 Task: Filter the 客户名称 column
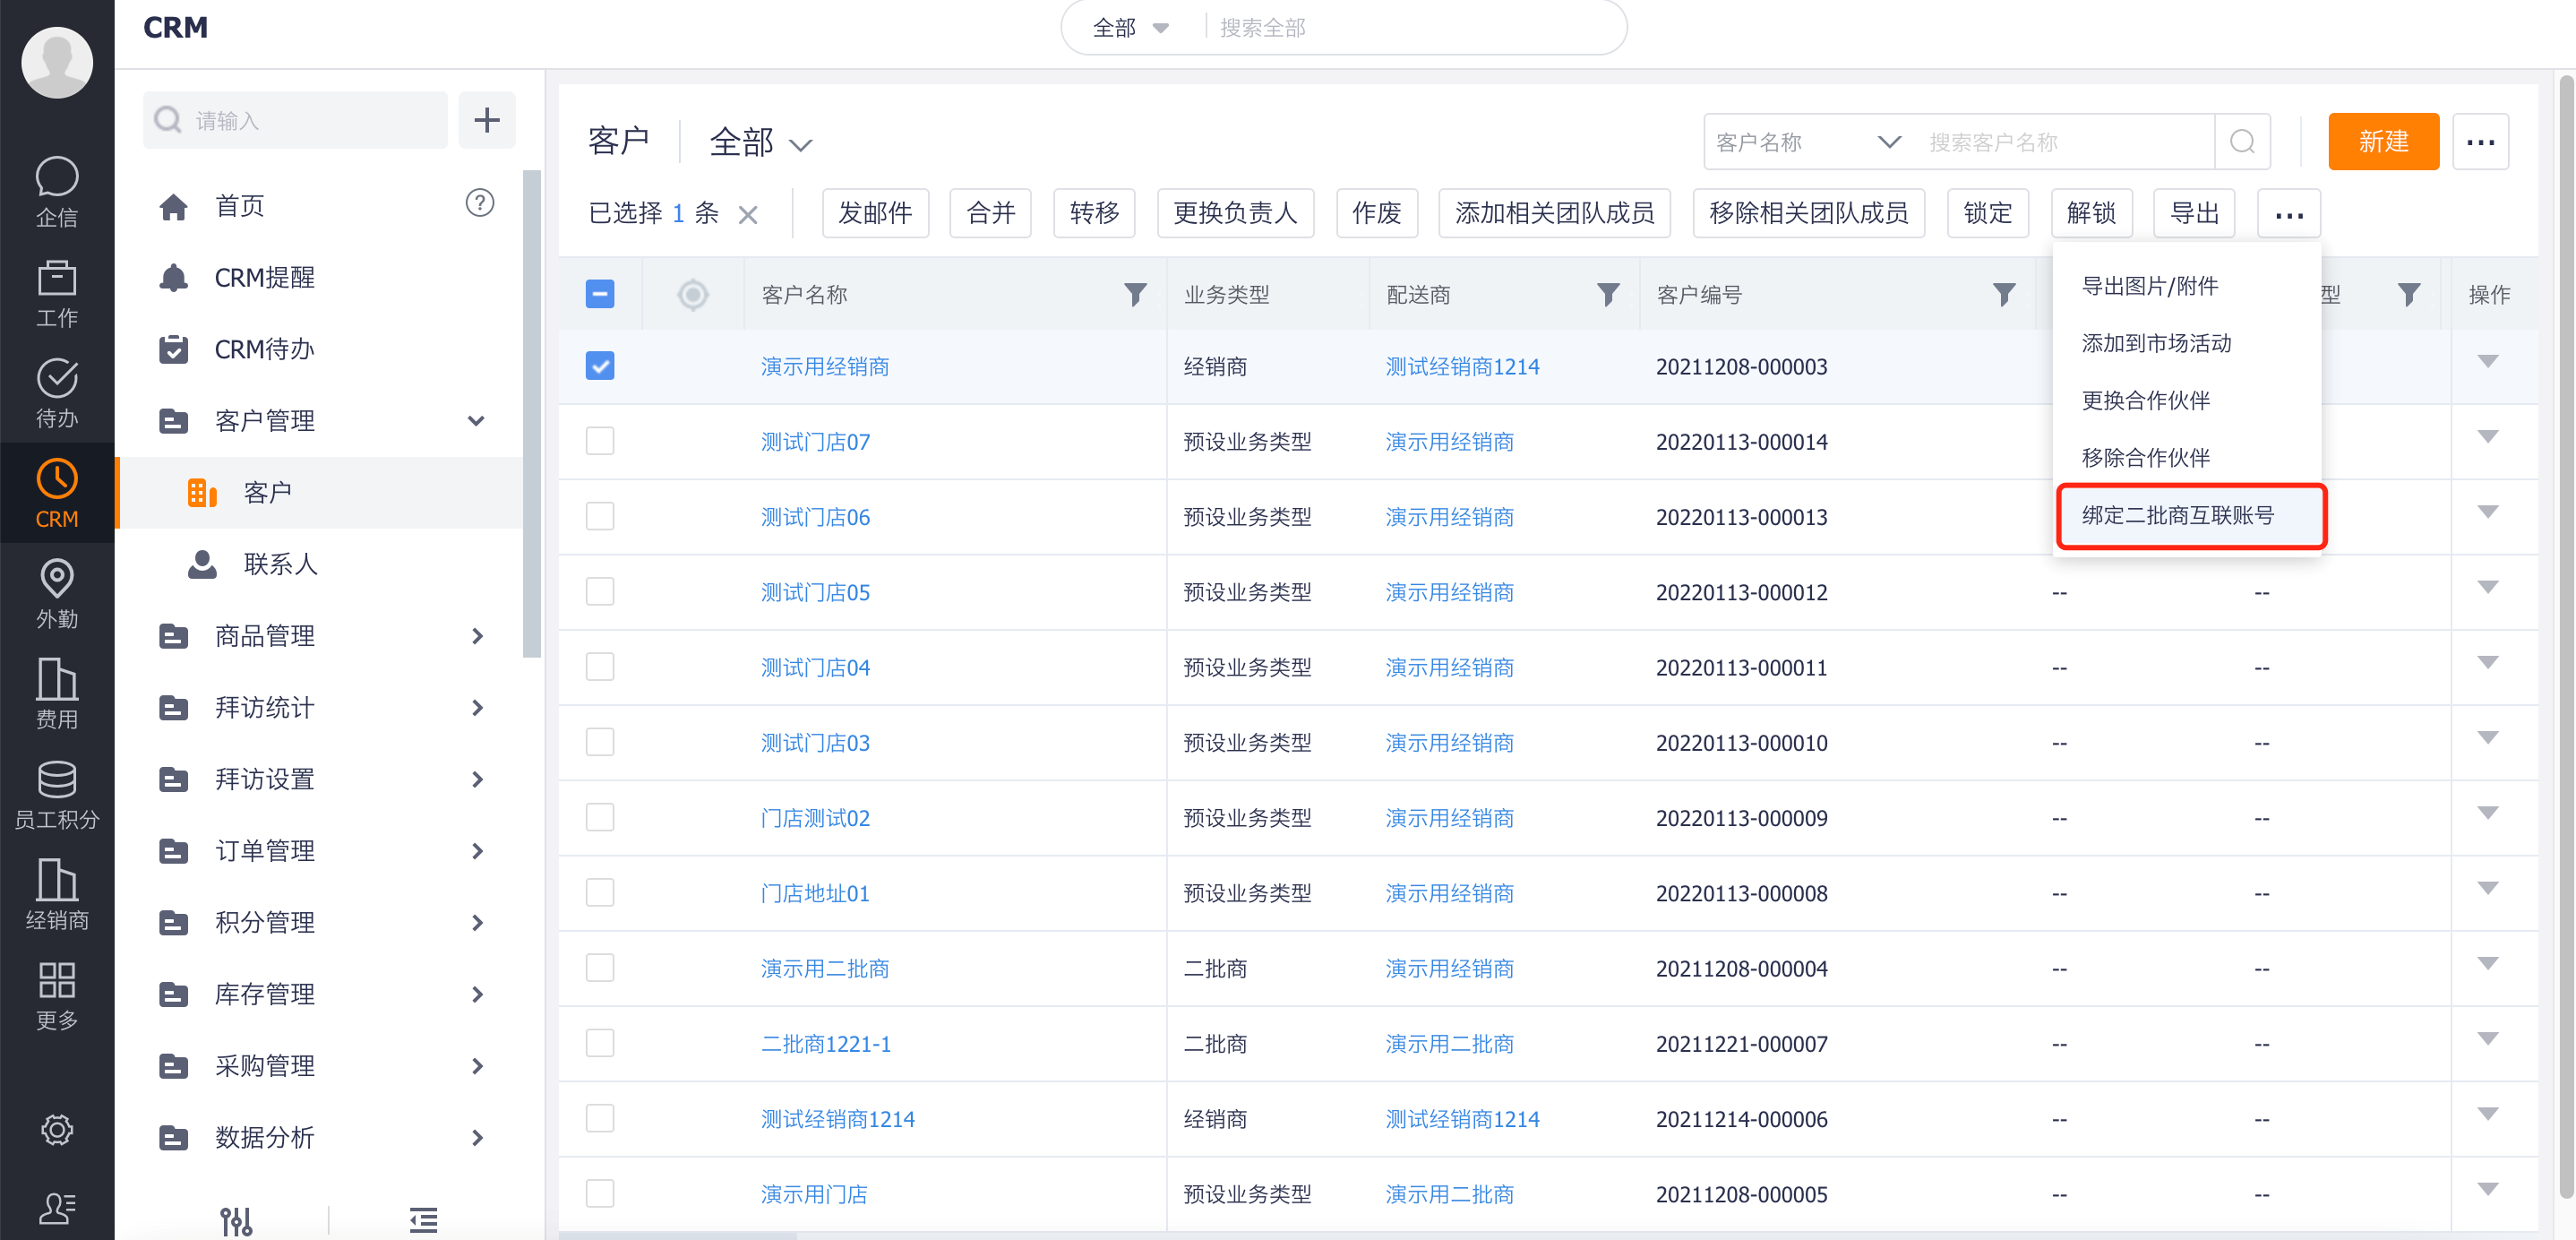(x=1135, y=294)
